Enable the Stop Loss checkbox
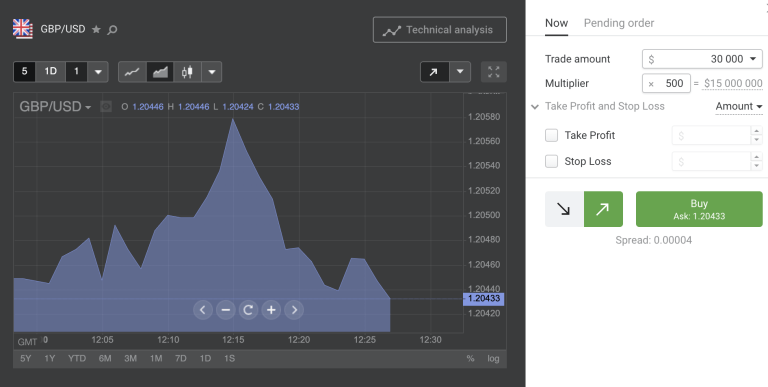Screen dimensions: 768x387 point(552,161)
